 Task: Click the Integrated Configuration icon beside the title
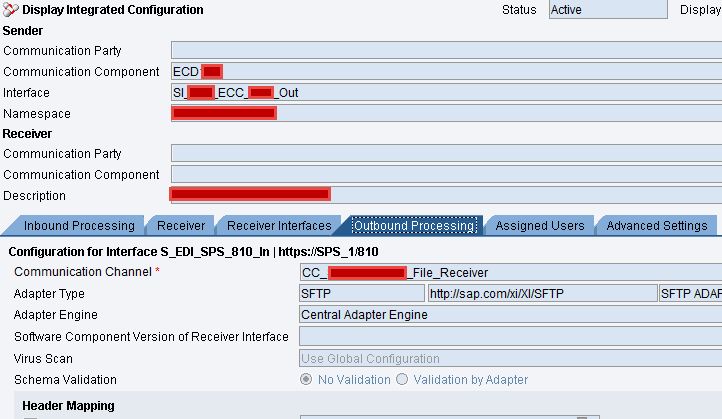click(x=10, y=9)
